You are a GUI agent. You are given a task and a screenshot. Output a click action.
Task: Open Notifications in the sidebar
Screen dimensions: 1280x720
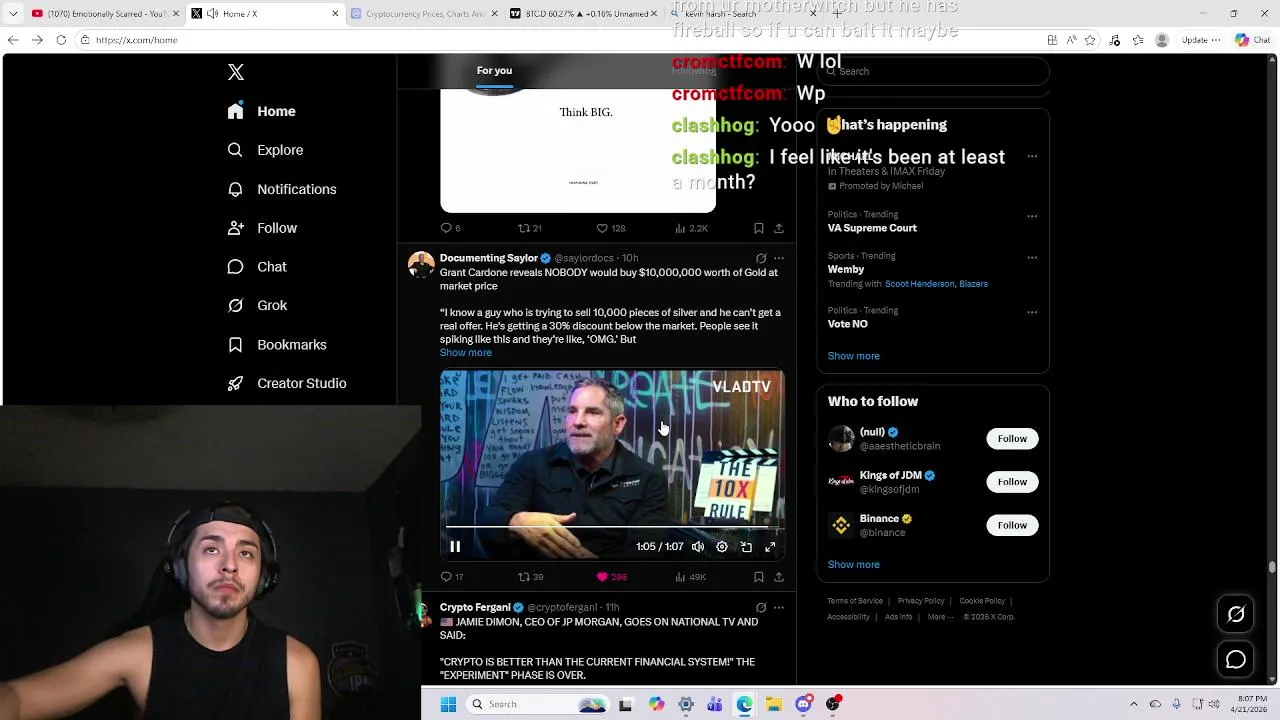(x=281, y=189)
